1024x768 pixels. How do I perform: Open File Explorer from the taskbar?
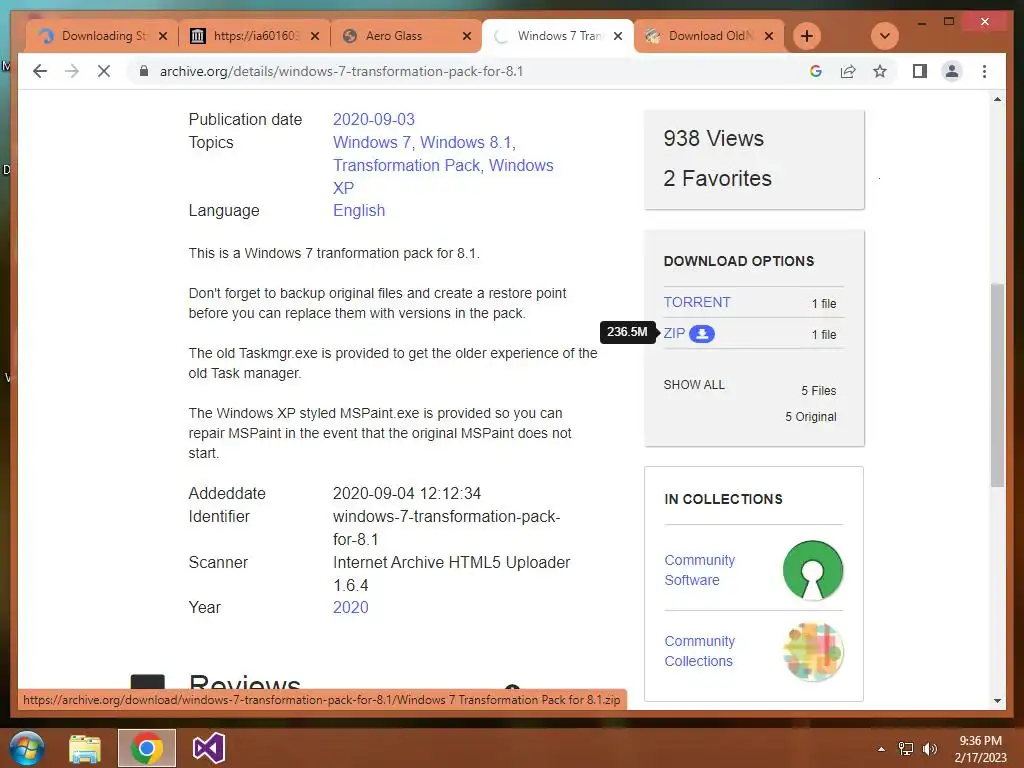point(85,748)
